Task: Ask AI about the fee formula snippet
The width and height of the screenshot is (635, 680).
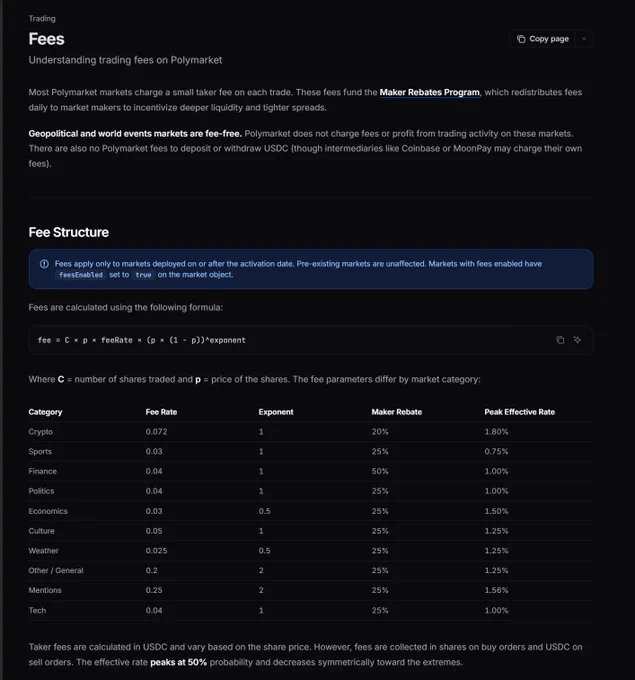Action: point(577,340)
